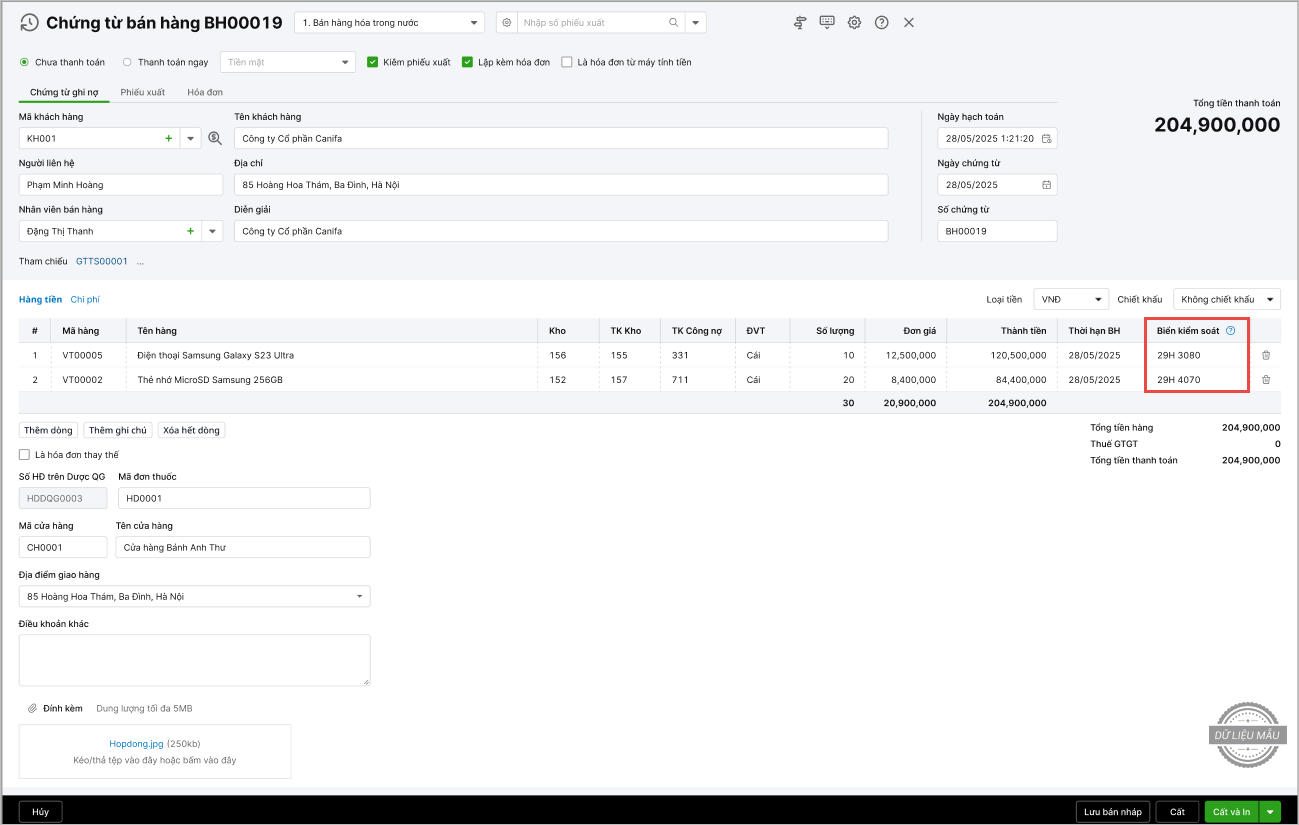Select Thanh toán ngay radio button
This screenshot has width=1299, height=825.
[x=127, y=62]
